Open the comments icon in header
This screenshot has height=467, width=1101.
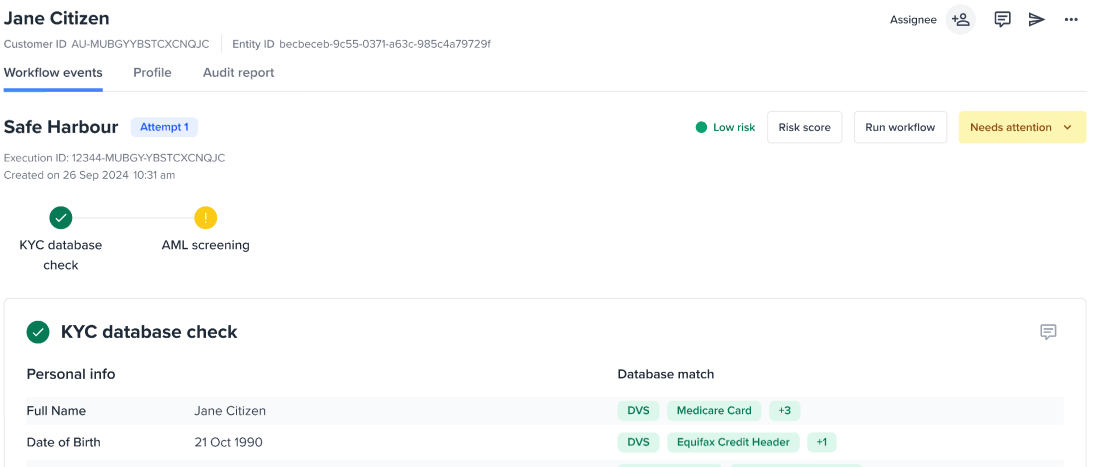coord(1002,19)
